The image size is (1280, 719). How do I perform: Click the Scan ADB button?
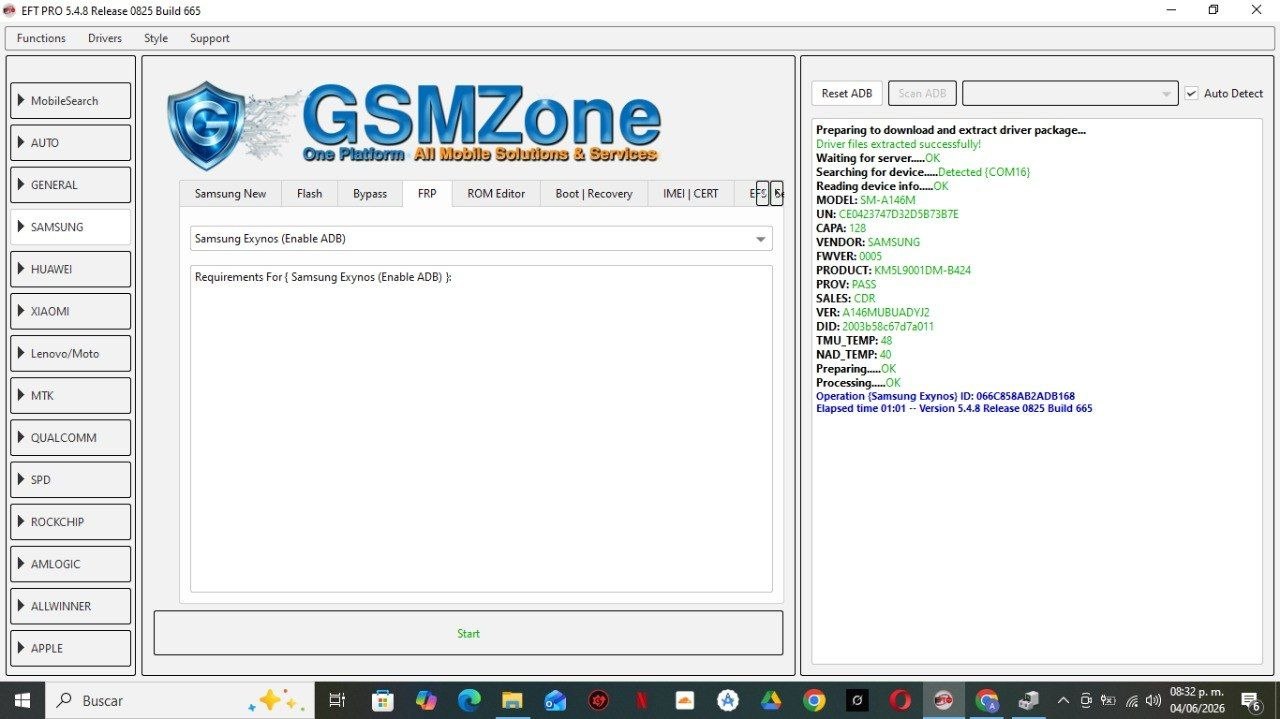point(922,93)
